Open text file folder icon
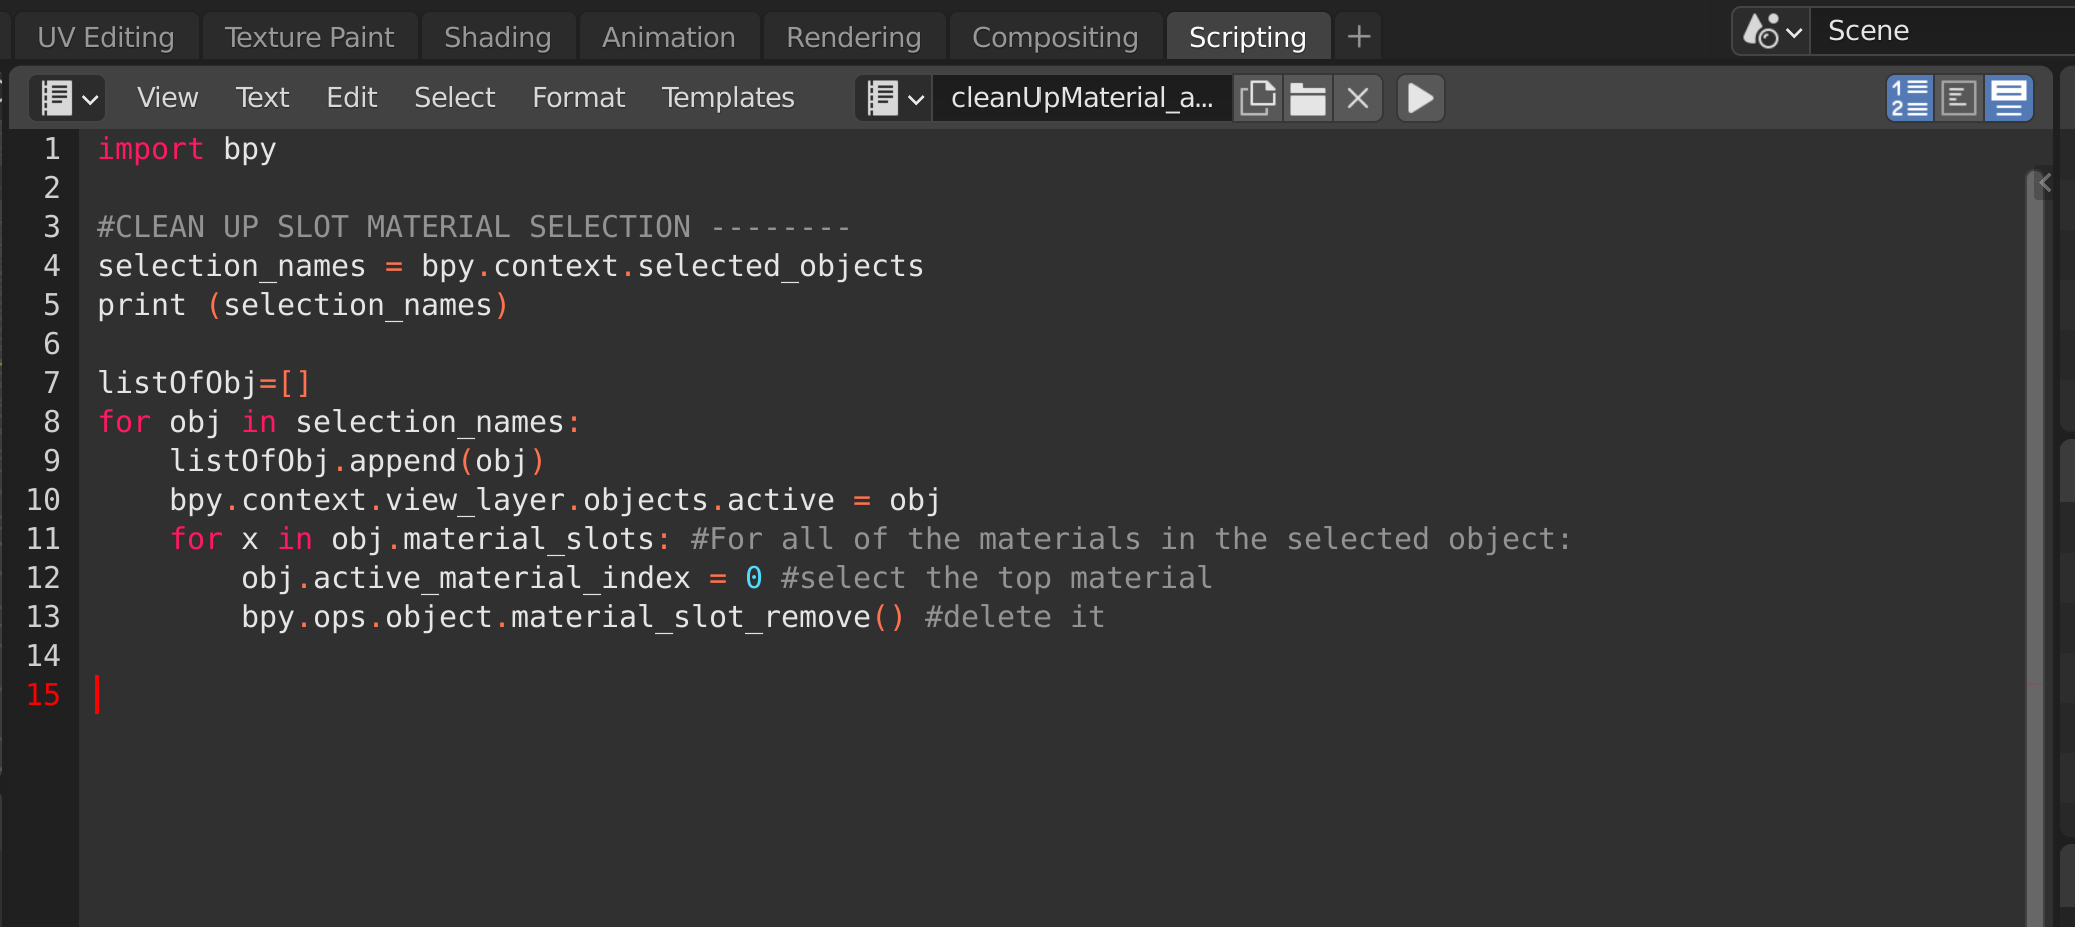2075x927 pixels. coord(1307,98)
